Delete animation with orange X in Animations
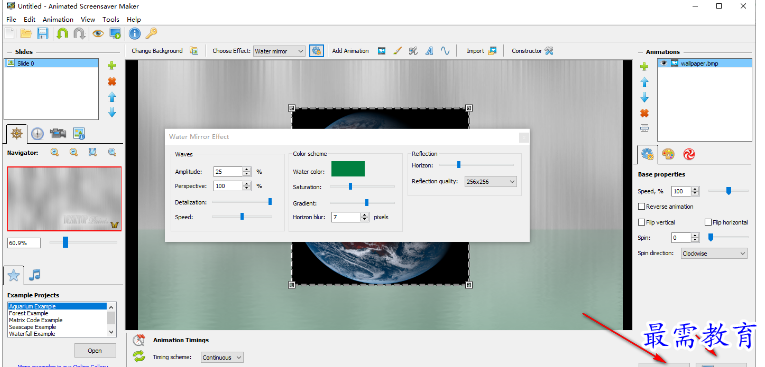The image size is (765, 367). pos(644,113)
